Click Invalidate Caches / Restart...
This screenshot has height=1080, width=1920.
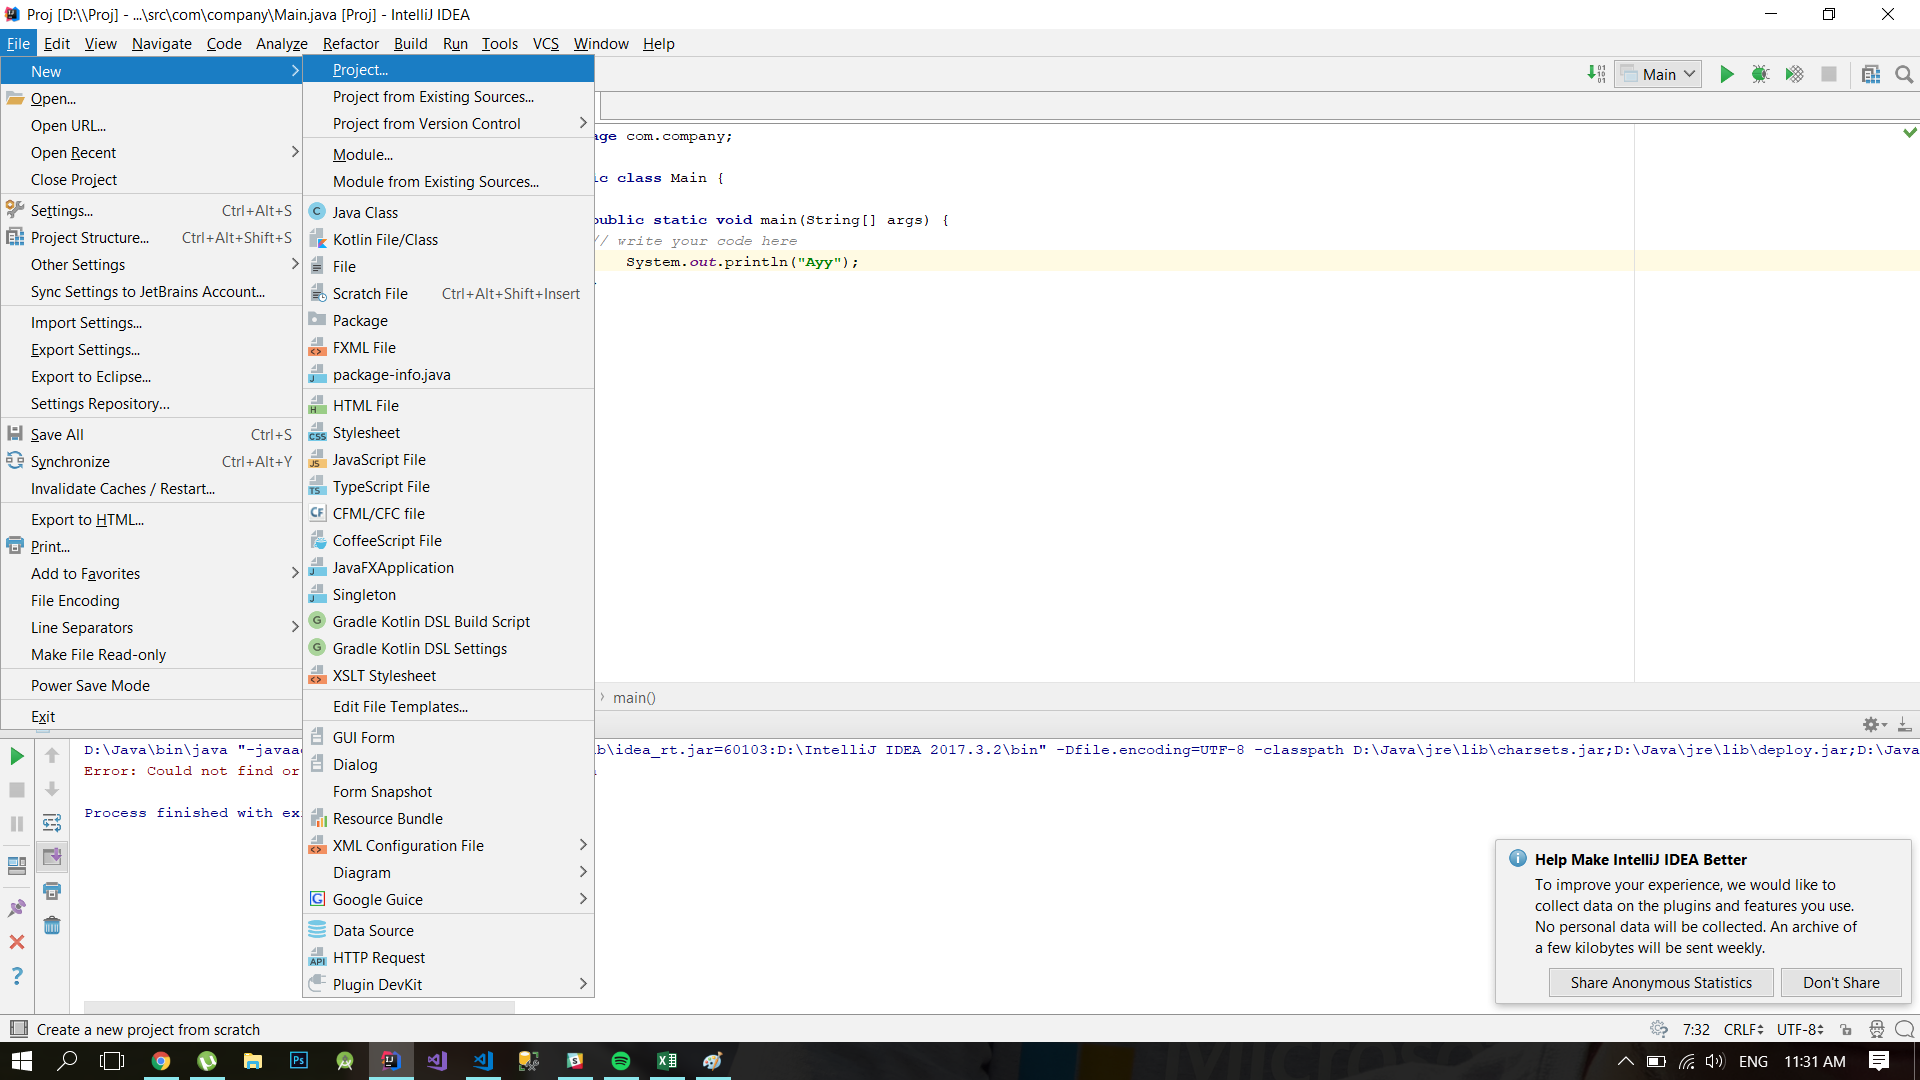[x=152, y=488]
